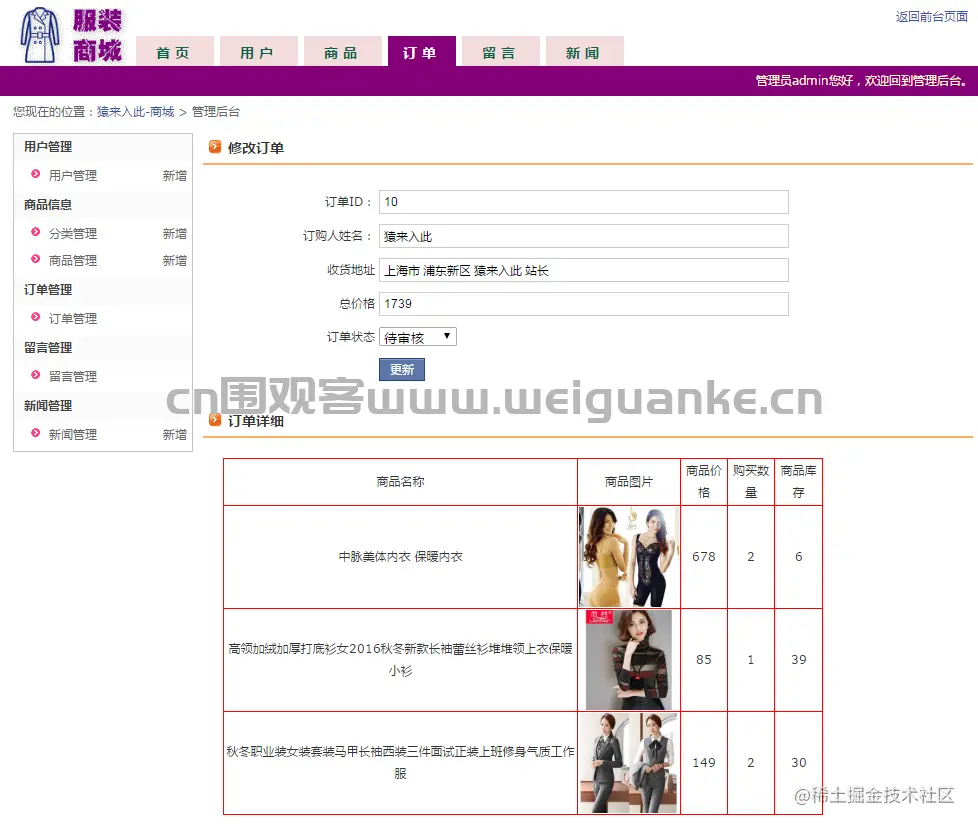Image resolution: width=978 pixels, height=829 pixels.
Task: Click the stock cell 39
Action: pyautogui.click(x=798, y=659)
